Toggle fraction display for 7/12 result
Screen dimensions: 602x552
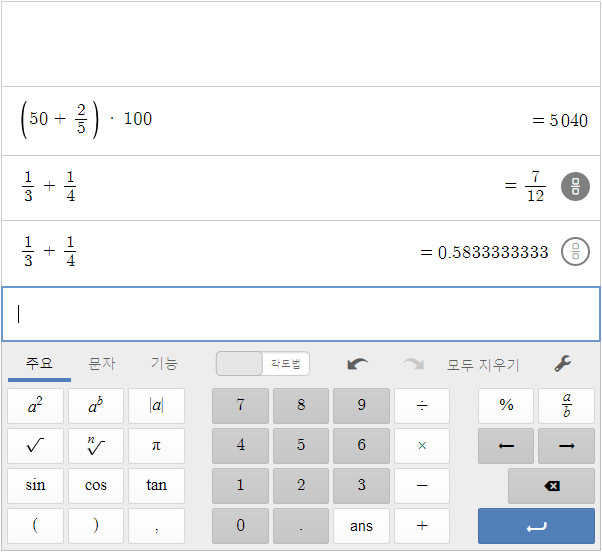coord(575,187)
